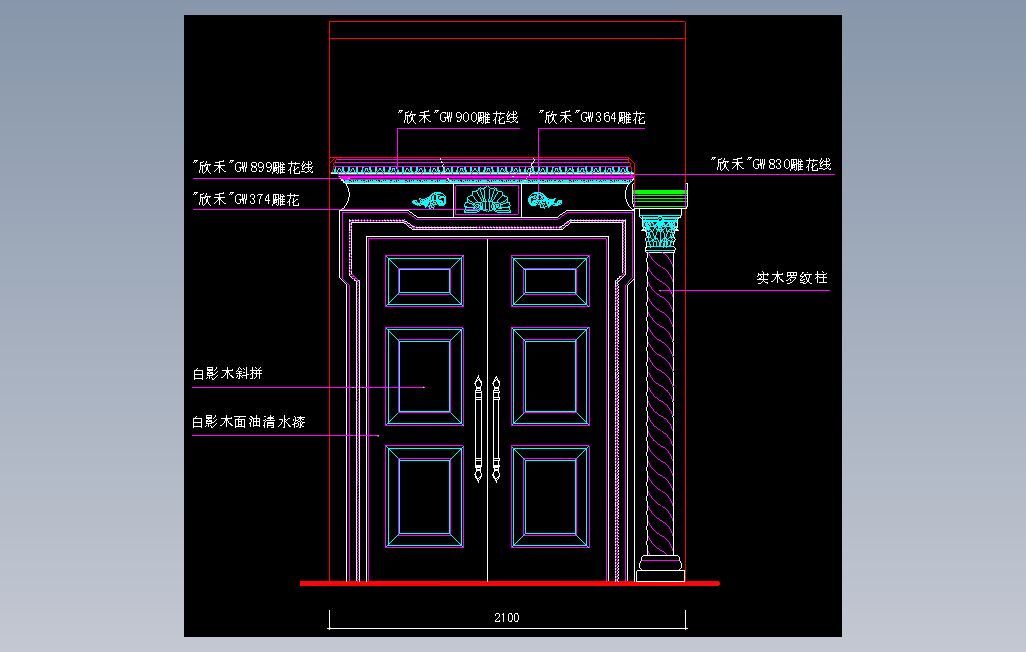
Task: Select the thick red floor line
Action: 510,583
